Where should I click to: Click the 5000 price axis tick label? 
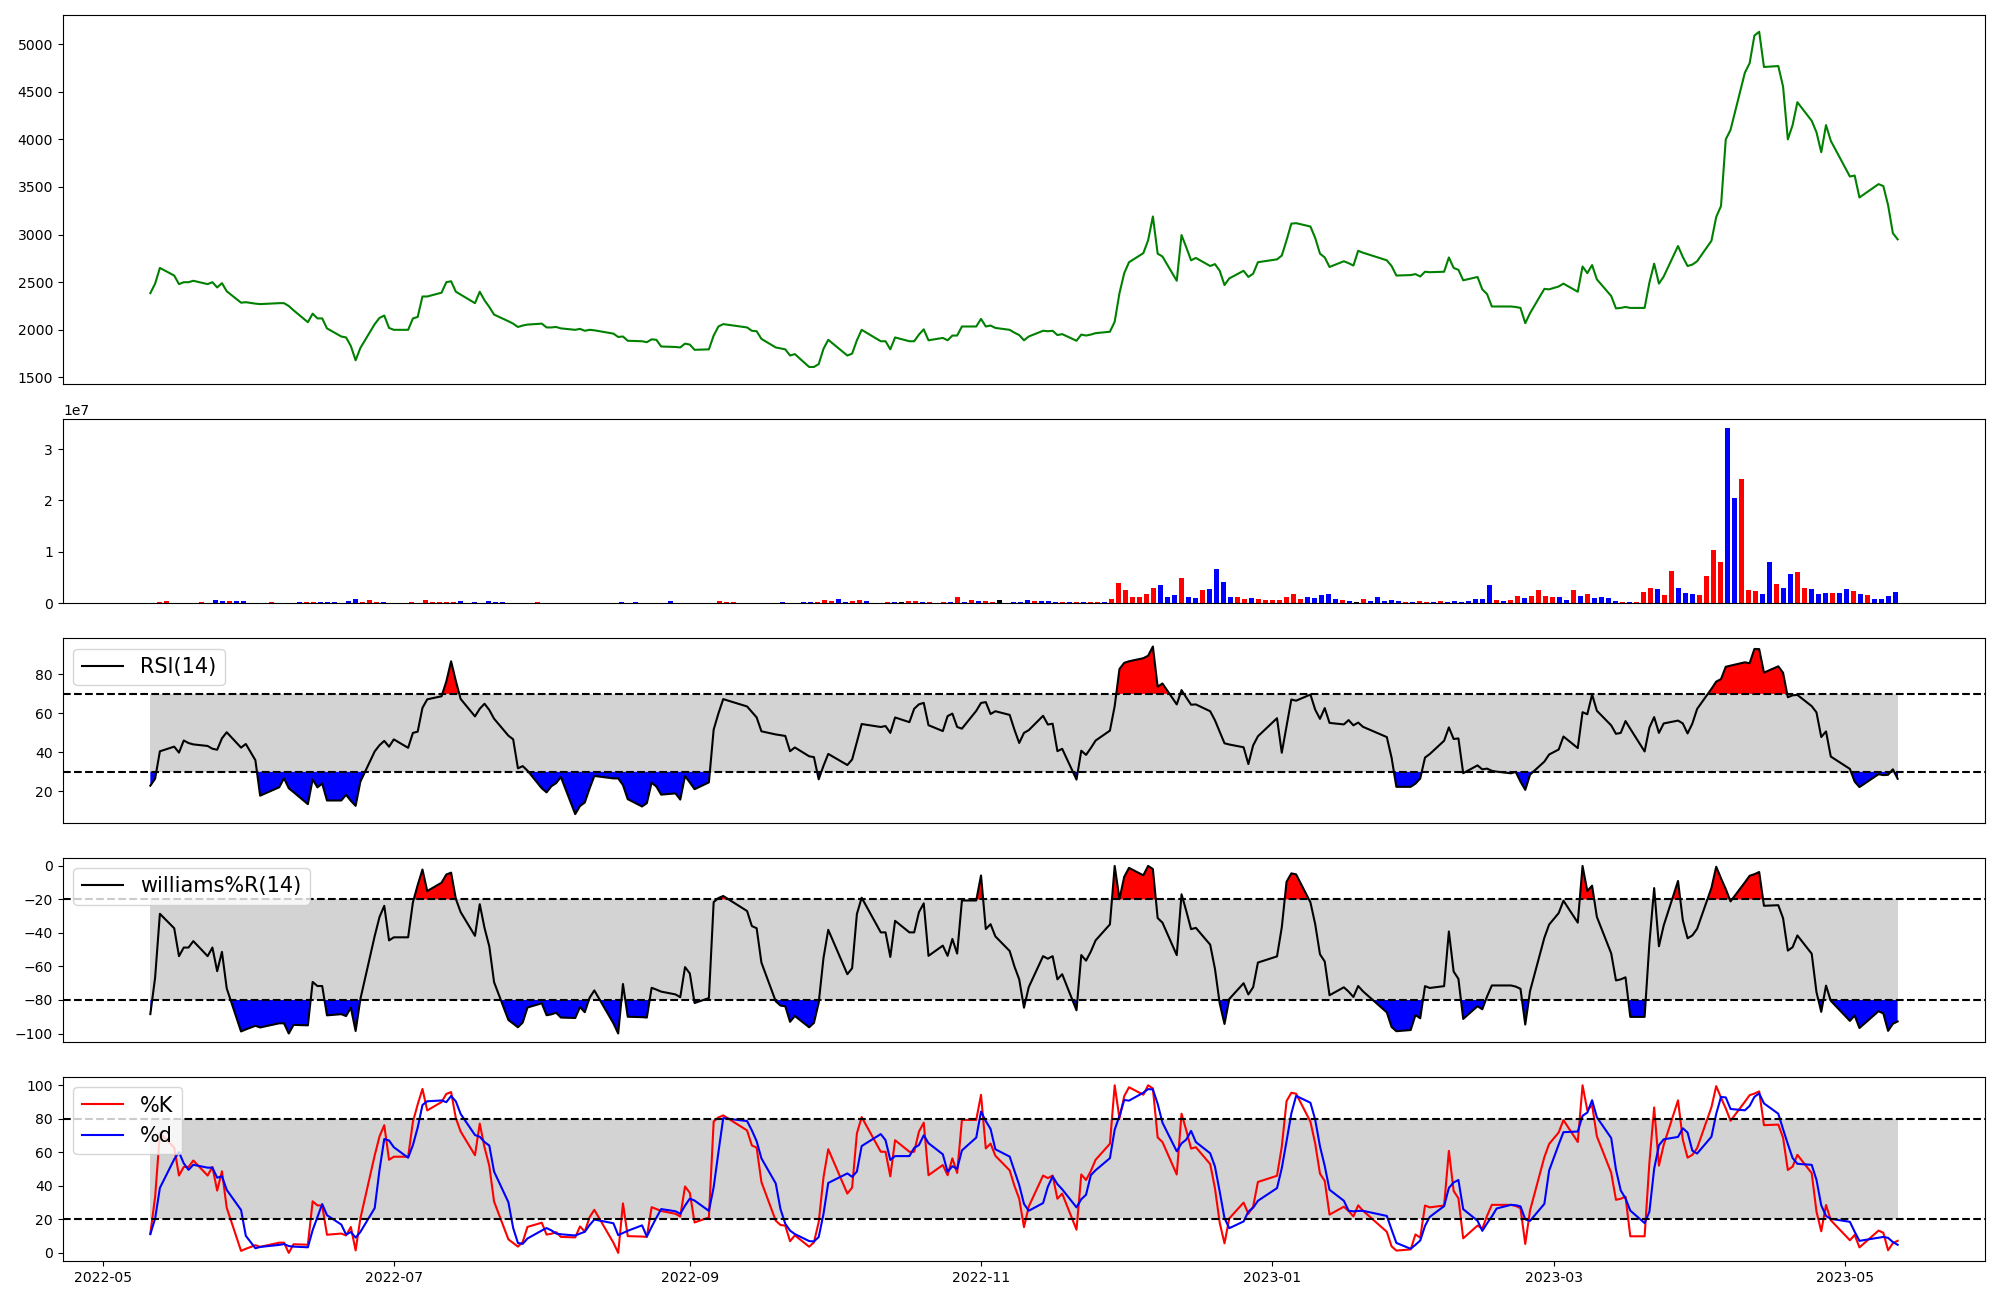click(x=35, y=45)
